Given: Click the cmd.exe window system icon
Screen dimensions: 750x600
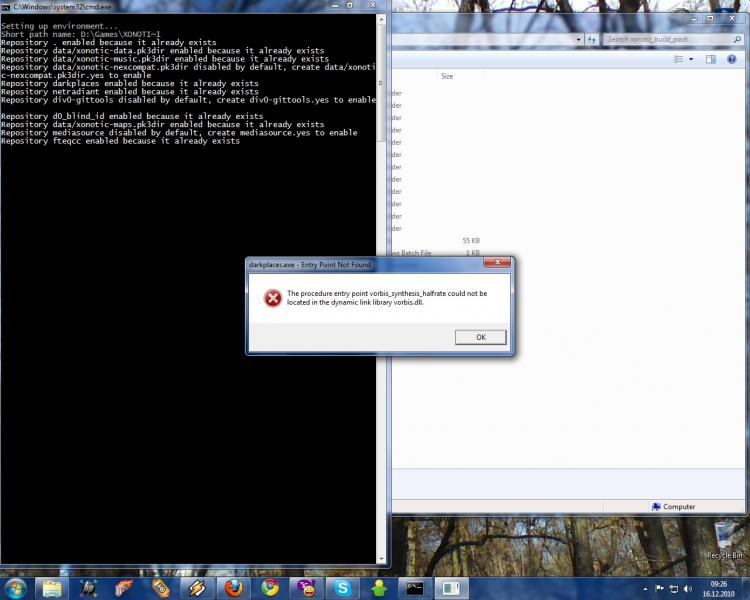Looking at the screenshot, I should tap(6, 7).
